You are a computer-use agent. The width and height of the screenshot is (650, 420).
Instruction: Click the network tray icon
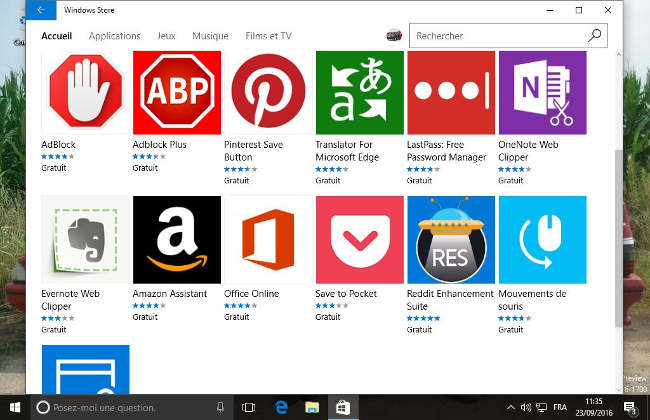point(541,408)
